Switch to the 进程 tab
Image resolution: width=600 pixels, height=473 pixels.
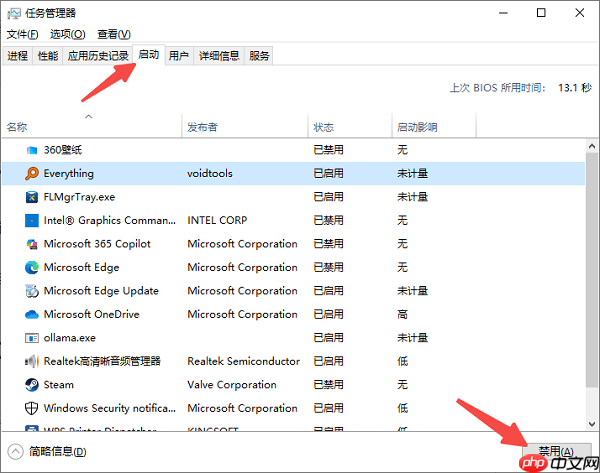18,56
